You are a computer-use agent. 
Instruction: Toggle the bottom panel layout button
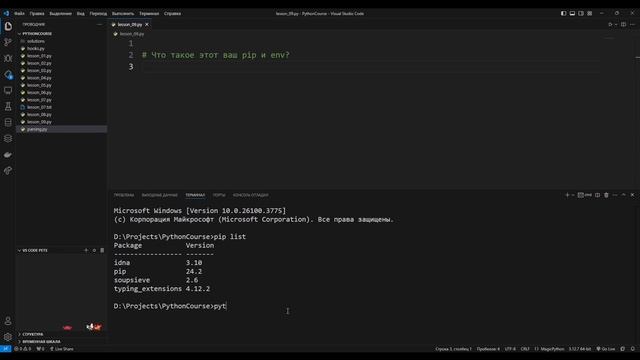pyautogui.click(x=572, y=13)
